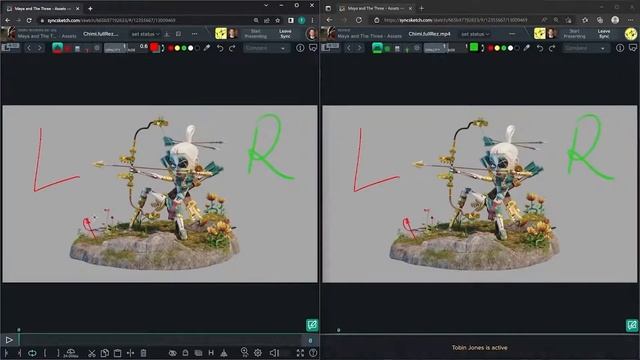Go to first frame in left window
640x360 pixels.
[7, 353]
